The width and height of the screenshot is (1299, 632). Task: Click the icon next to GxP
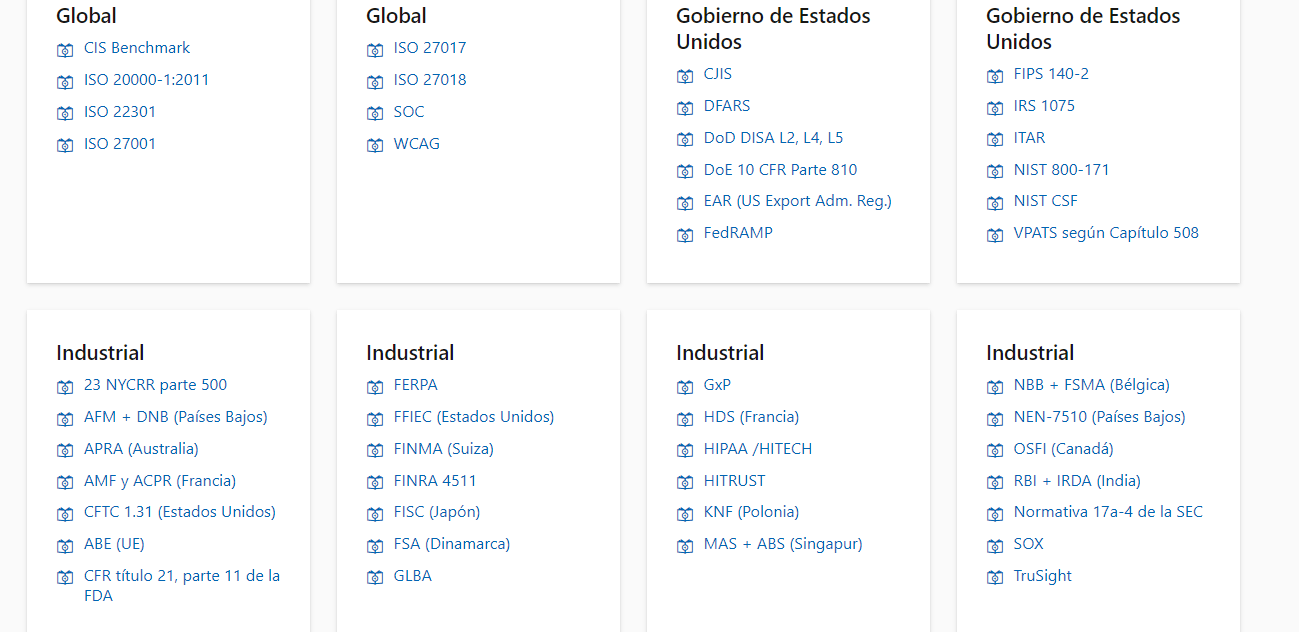pyautogui.click(x=685, y=387)
